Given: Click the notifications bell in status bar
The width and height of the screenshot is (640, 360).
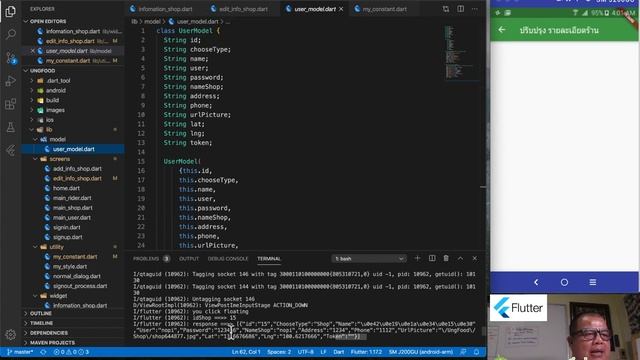Looking at the screenshot, I should tap(476, 352).
